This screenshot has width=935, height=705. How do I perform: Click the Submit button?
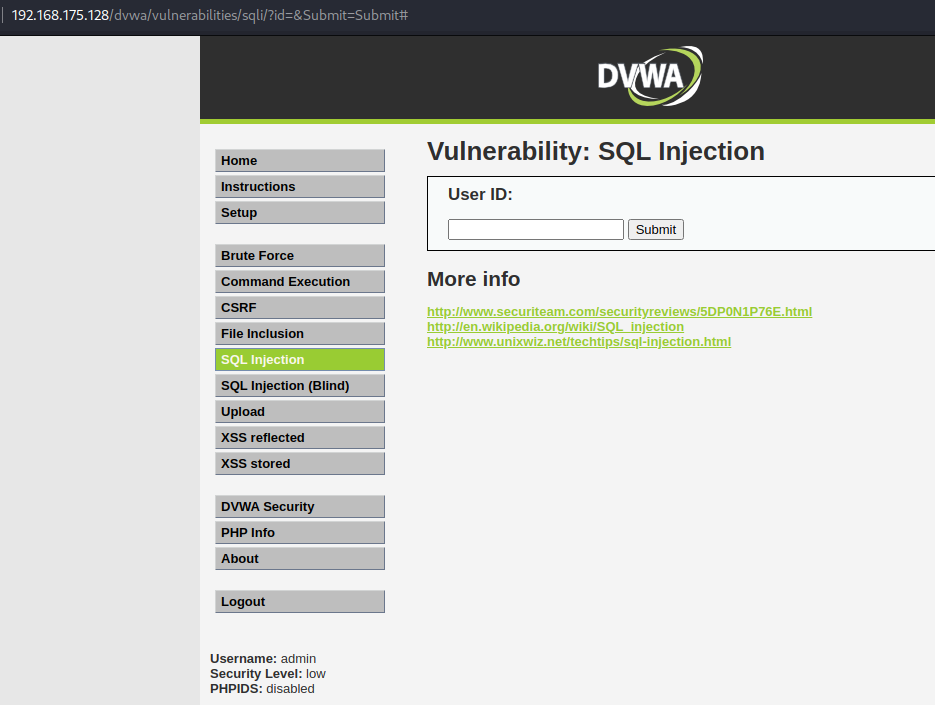[655, 230]
